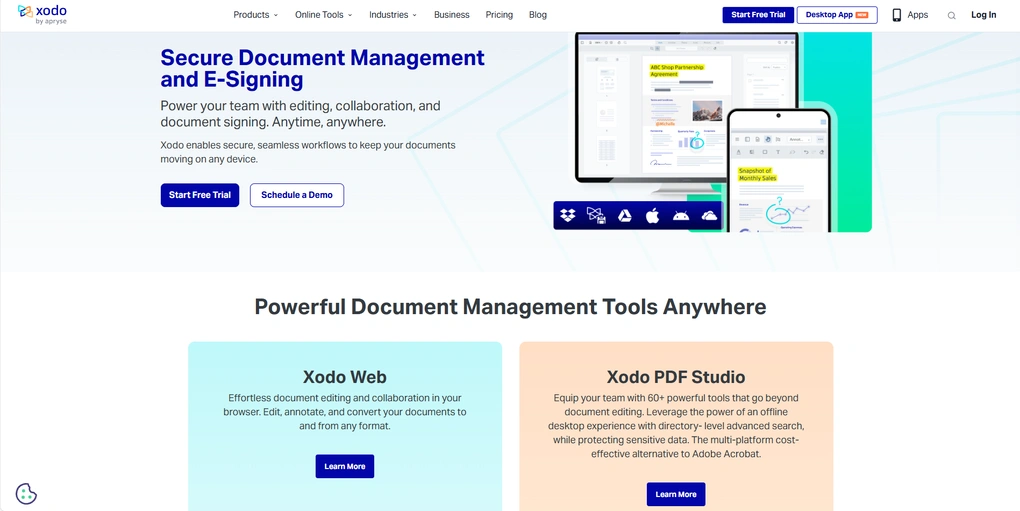This screenshot has width=1020, height=511.
Task: Click the mobile phone product screenshot
Action: click(779, 170)
